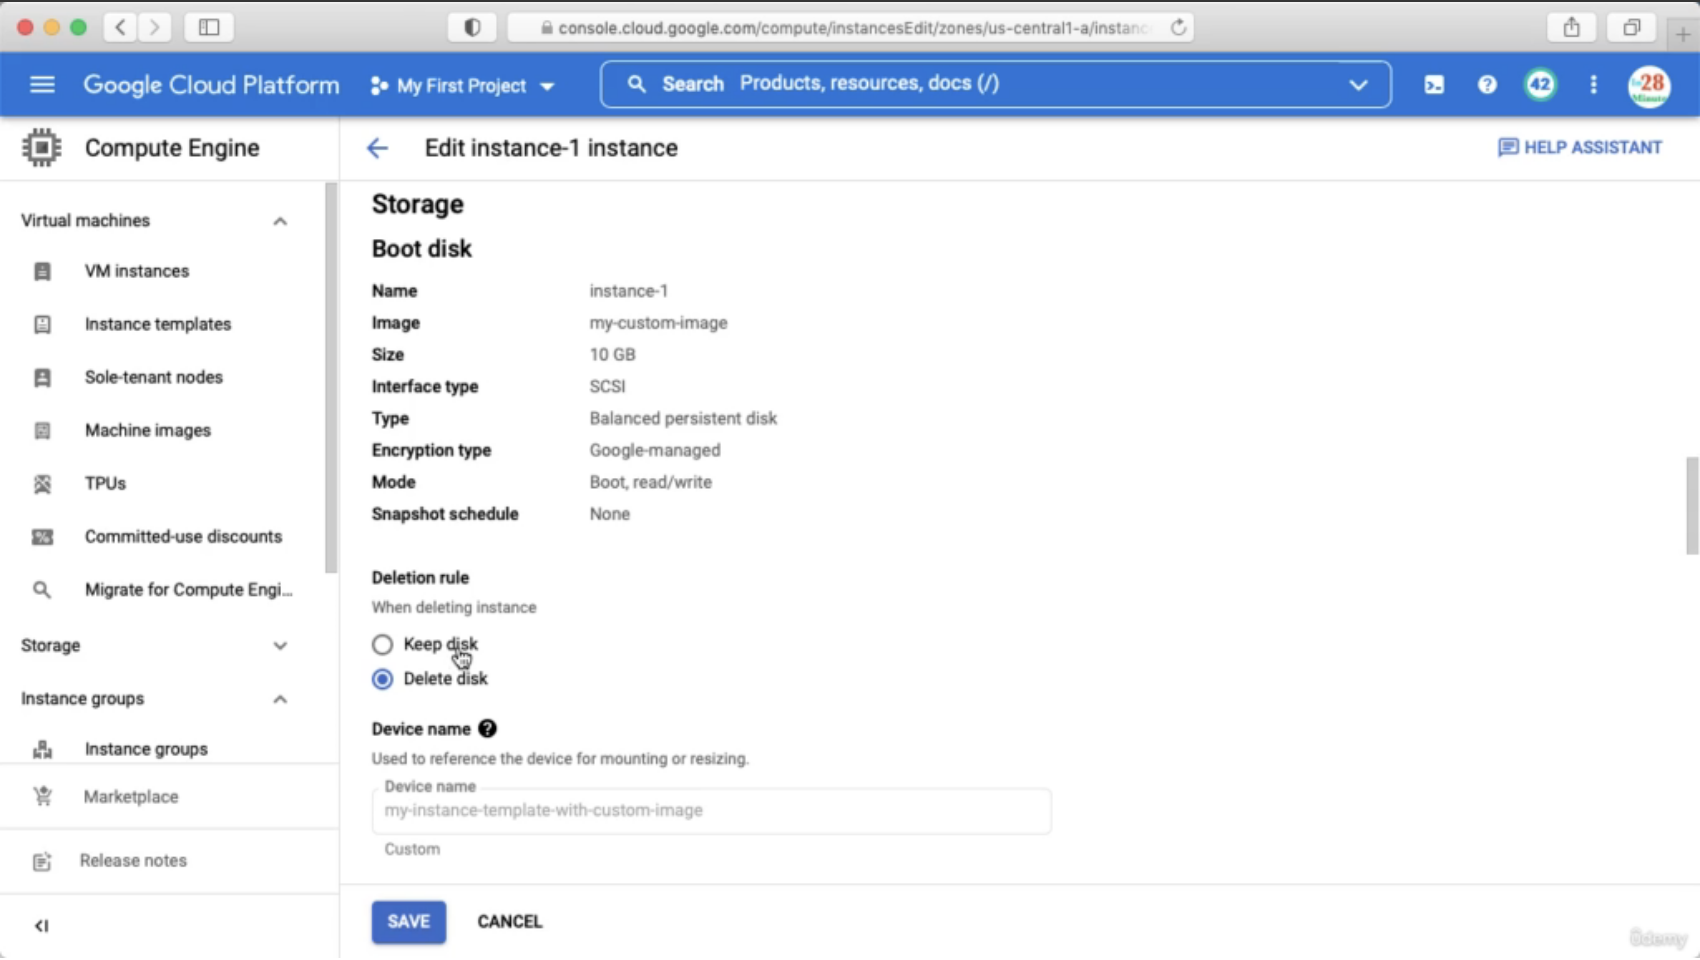The height and width of the screenshot is (960, 1700).
Task: Collapse the Virtual machines section
Action: point(280,221)
